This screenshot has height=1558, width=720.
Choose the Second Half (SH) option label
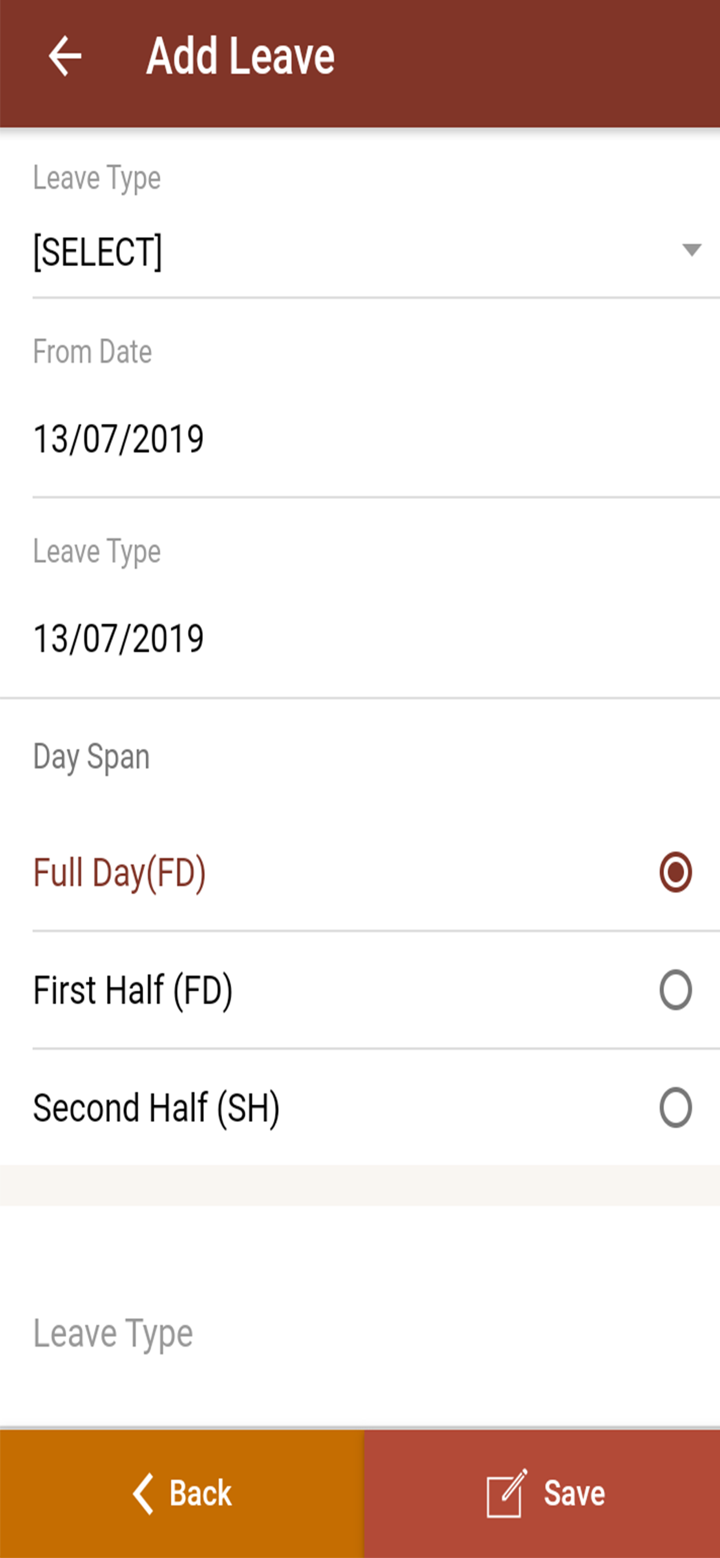[156, 1108]
